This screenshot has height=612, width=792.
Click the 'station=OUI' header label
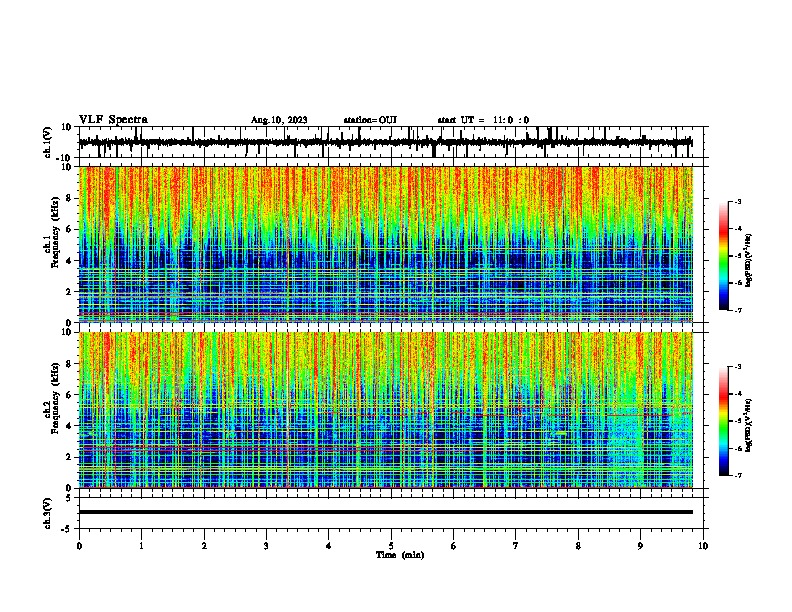[x=370, y=120]
